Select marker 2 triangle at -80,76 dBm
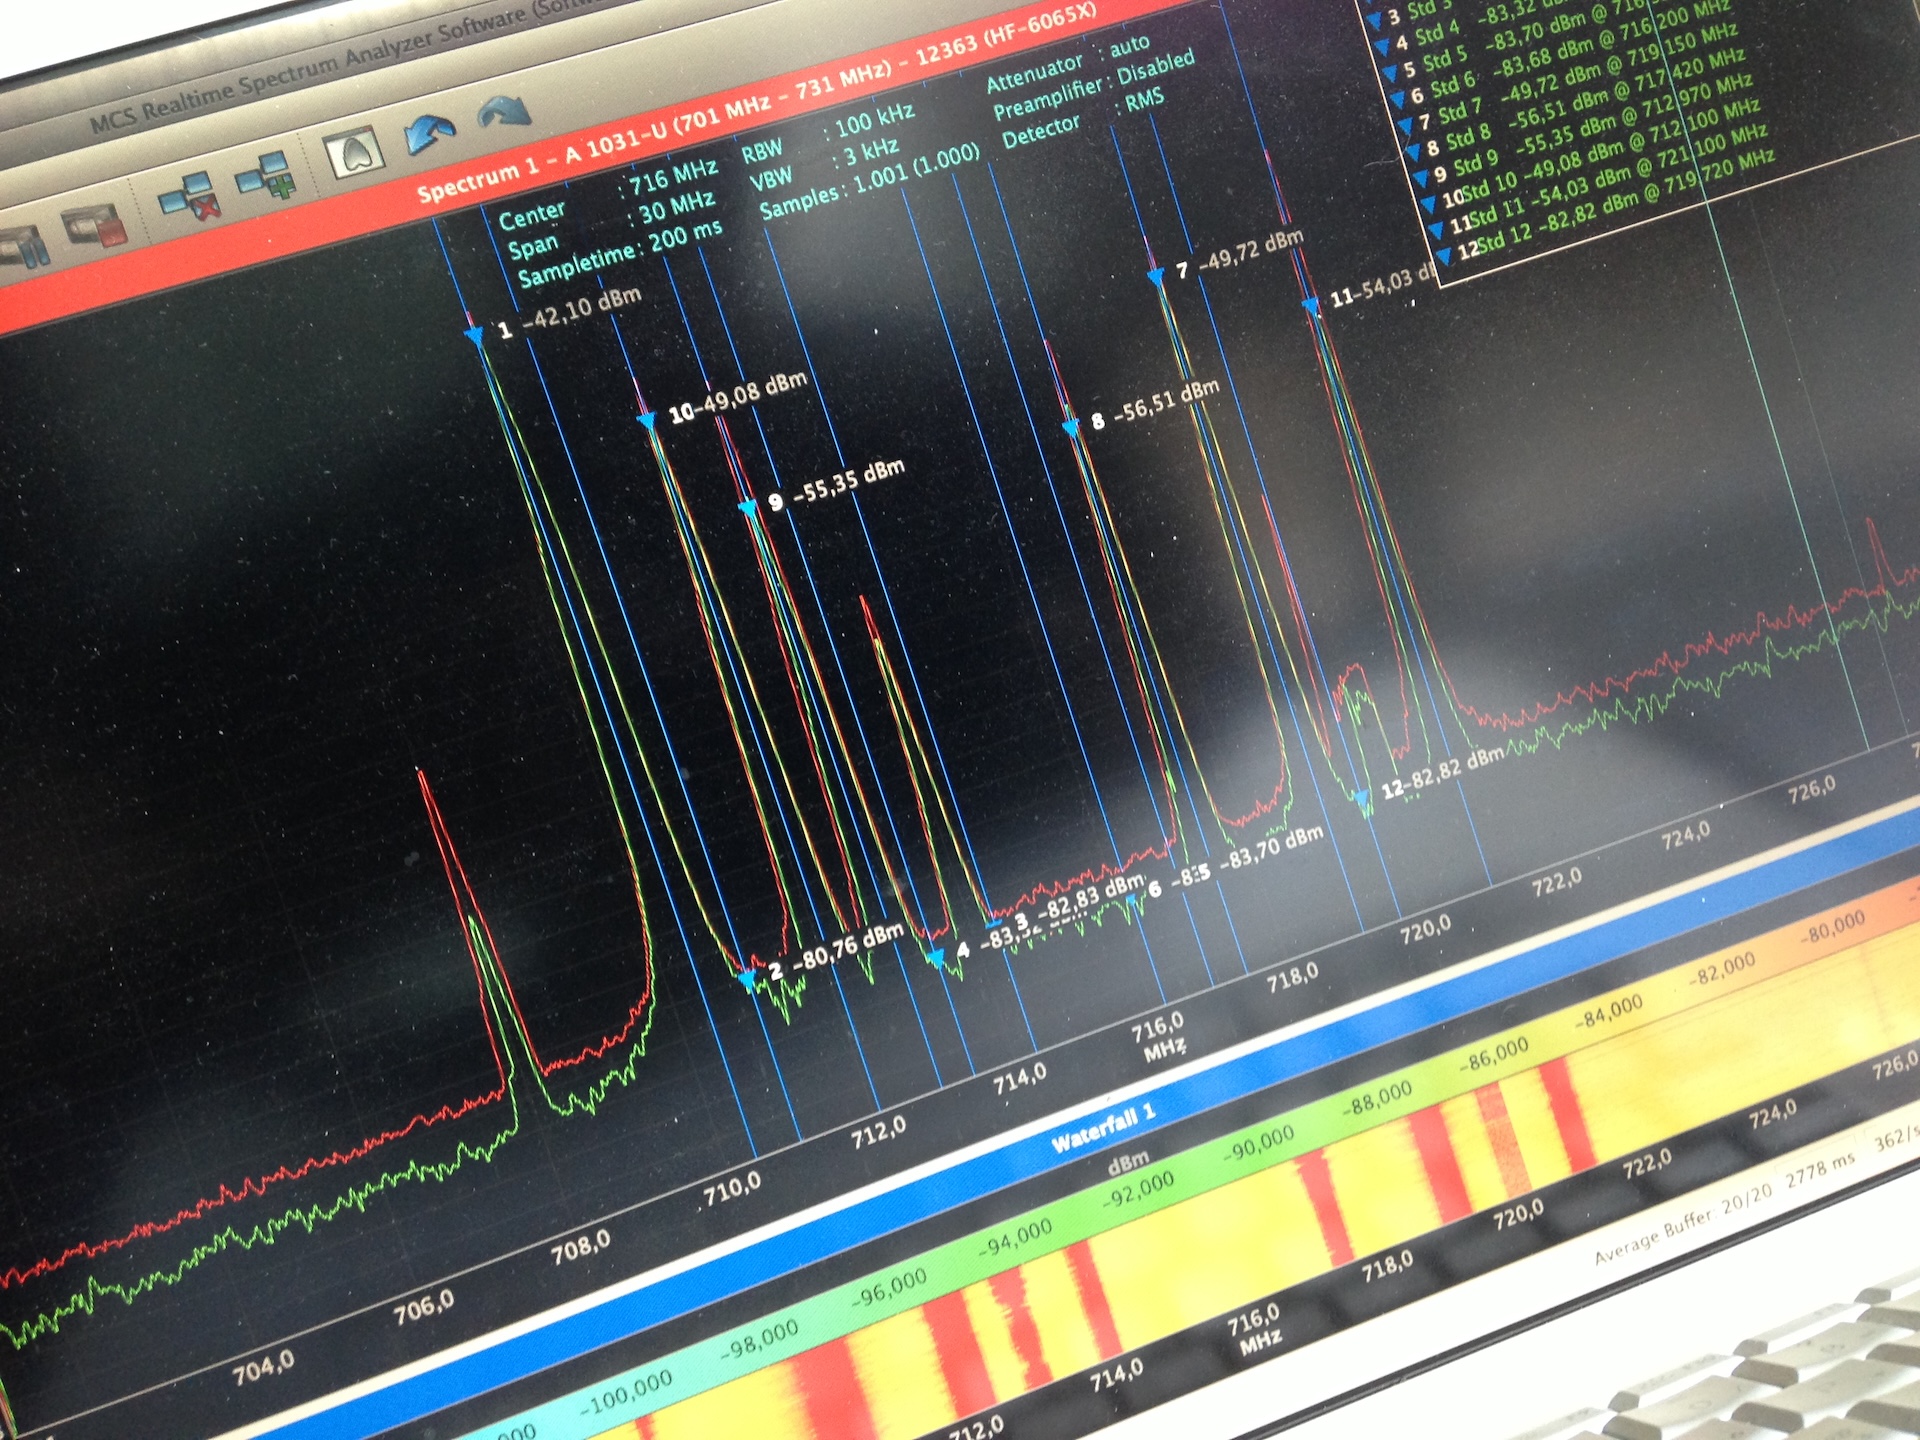 tap(747, 981)
